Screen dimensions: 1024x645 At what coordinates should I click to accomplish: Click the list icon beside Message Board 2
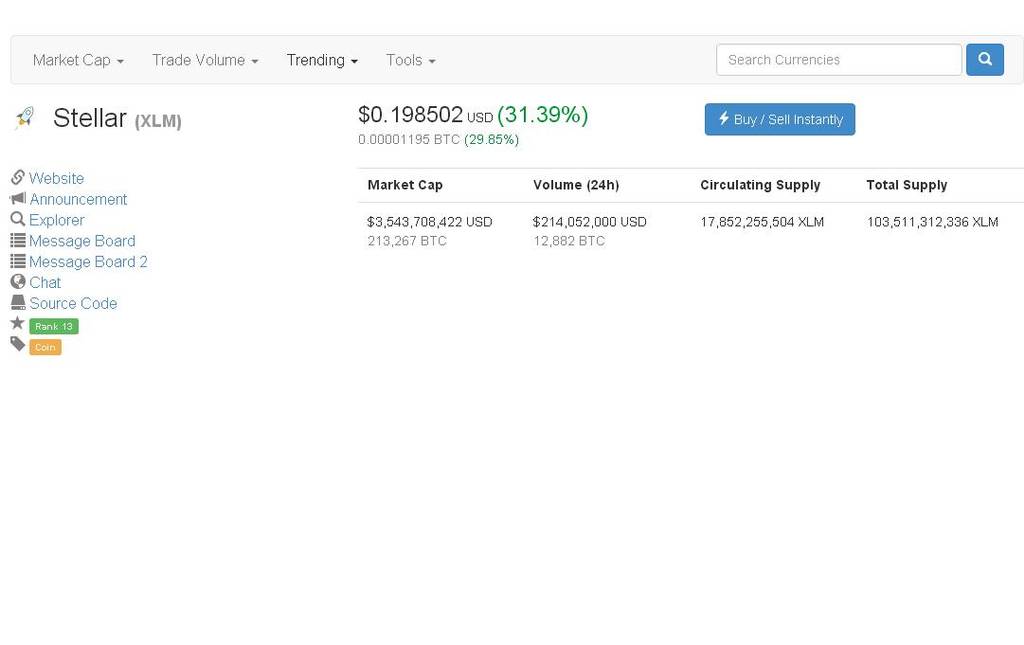click(18, 261)
